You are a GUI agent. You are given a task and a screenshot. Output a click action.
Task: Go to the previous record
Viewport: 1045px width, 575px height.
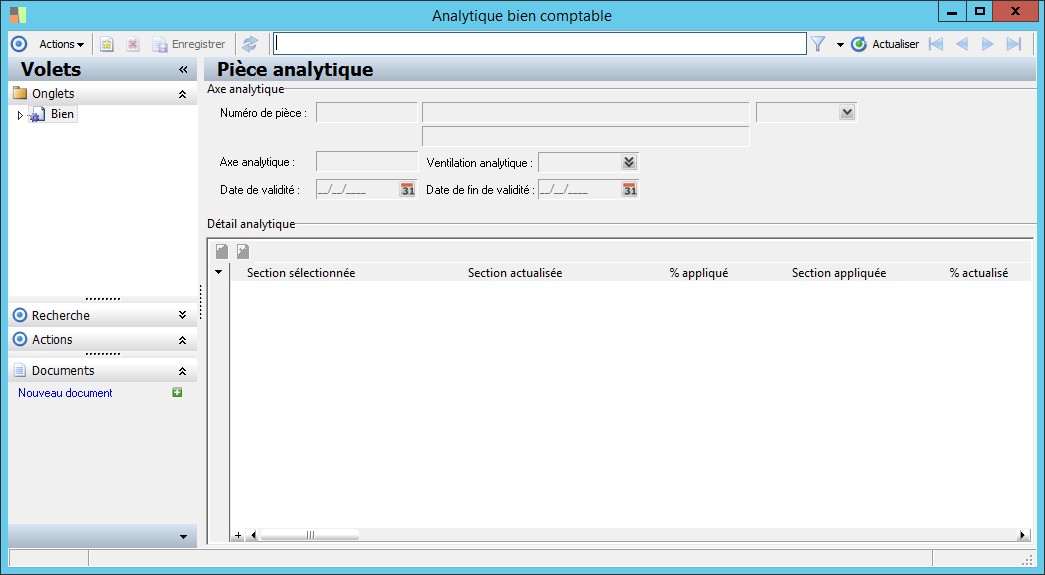click(x=962, y=44)
